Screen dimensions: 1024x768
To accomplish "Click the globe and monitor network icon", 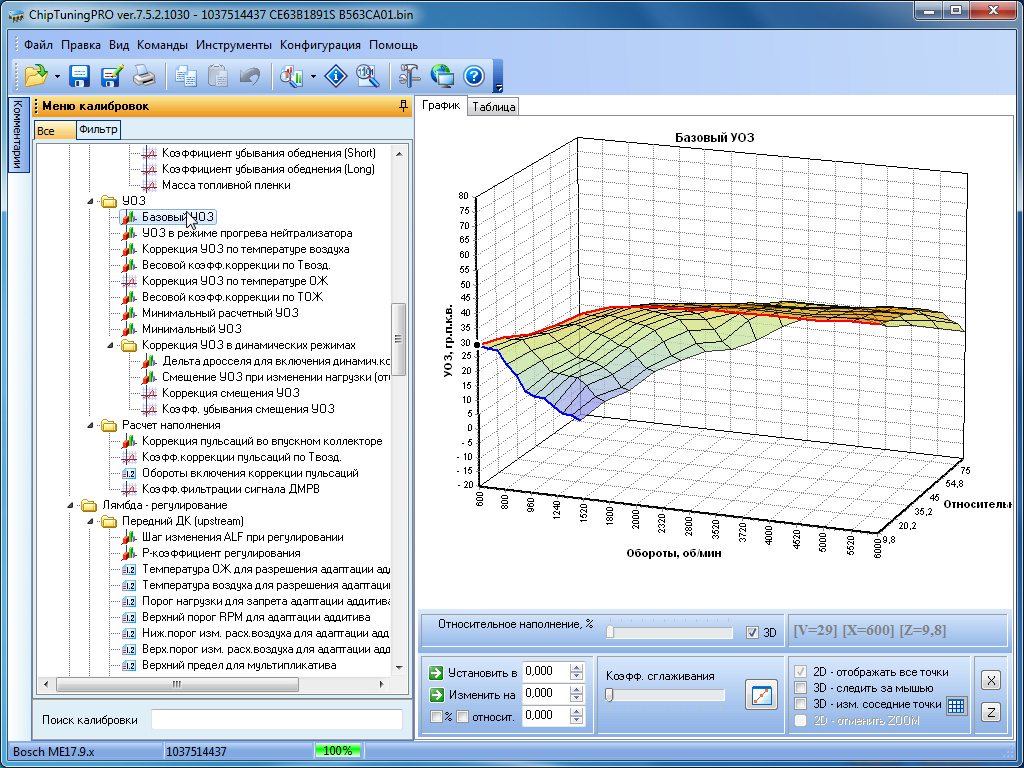I will [442, 76].
